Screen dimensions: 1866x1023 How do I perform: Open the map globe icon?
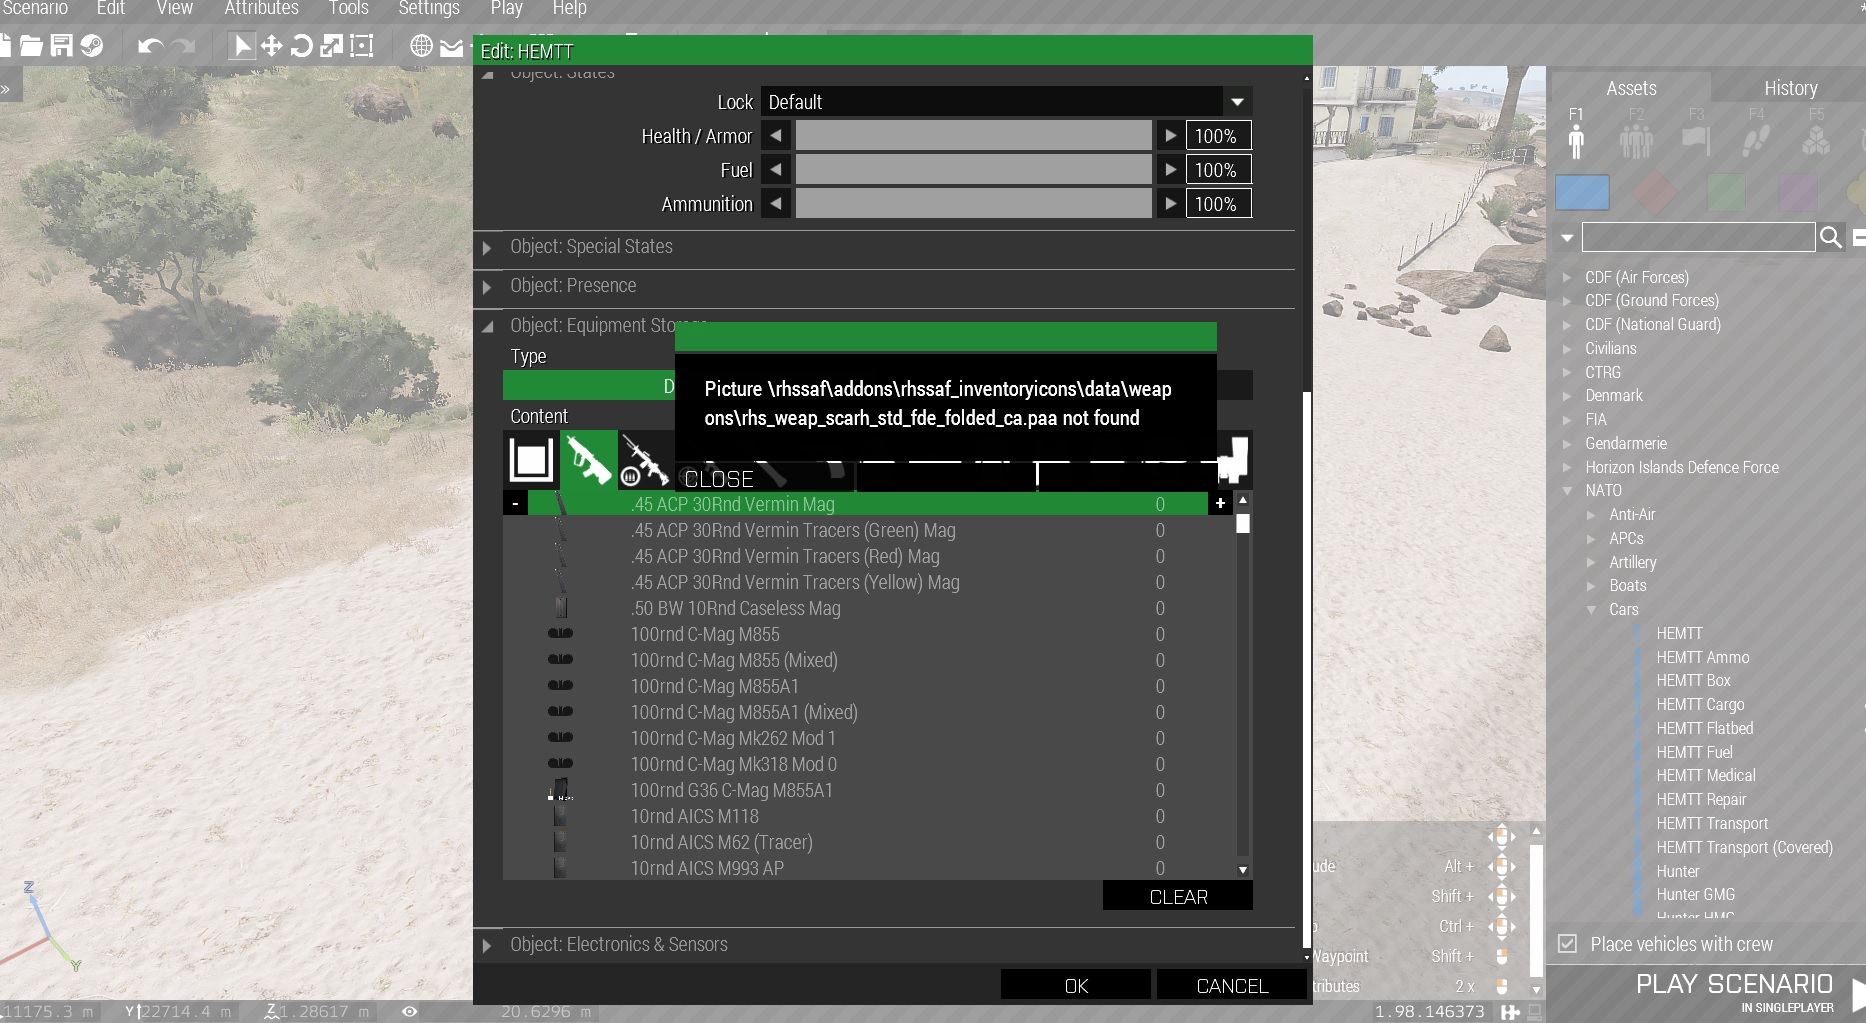click(x=421, y=46)
